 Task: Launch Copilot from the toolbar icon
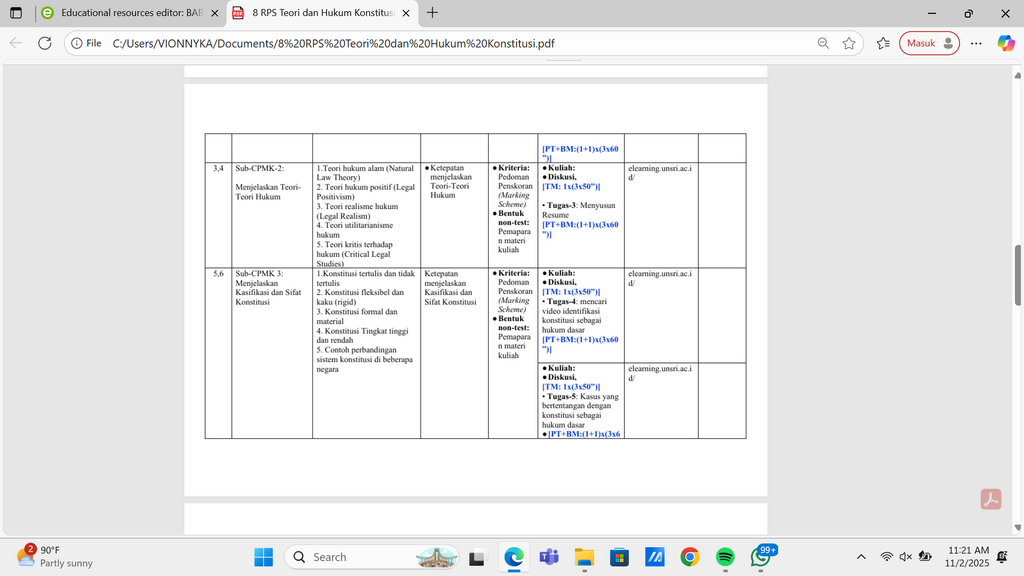pos(1006,43)
